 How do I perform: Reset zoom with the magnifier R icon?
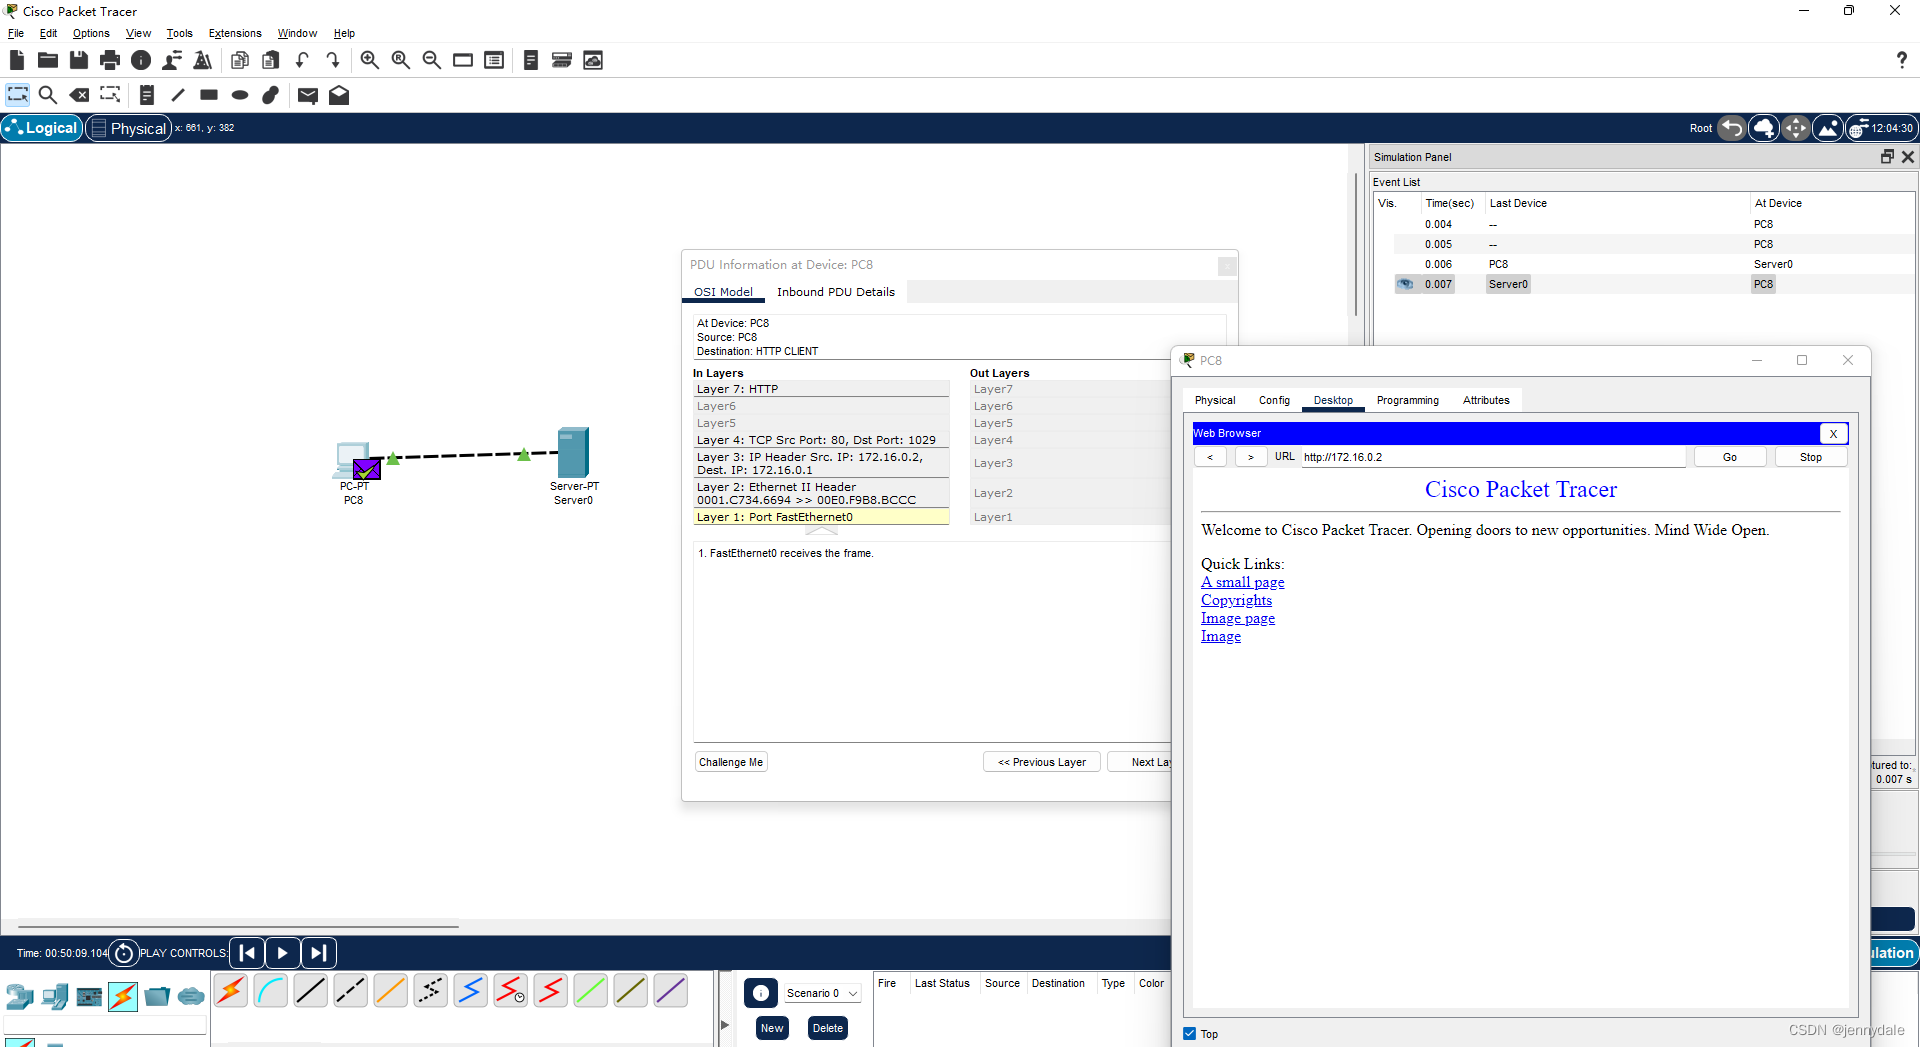point(401,60)
